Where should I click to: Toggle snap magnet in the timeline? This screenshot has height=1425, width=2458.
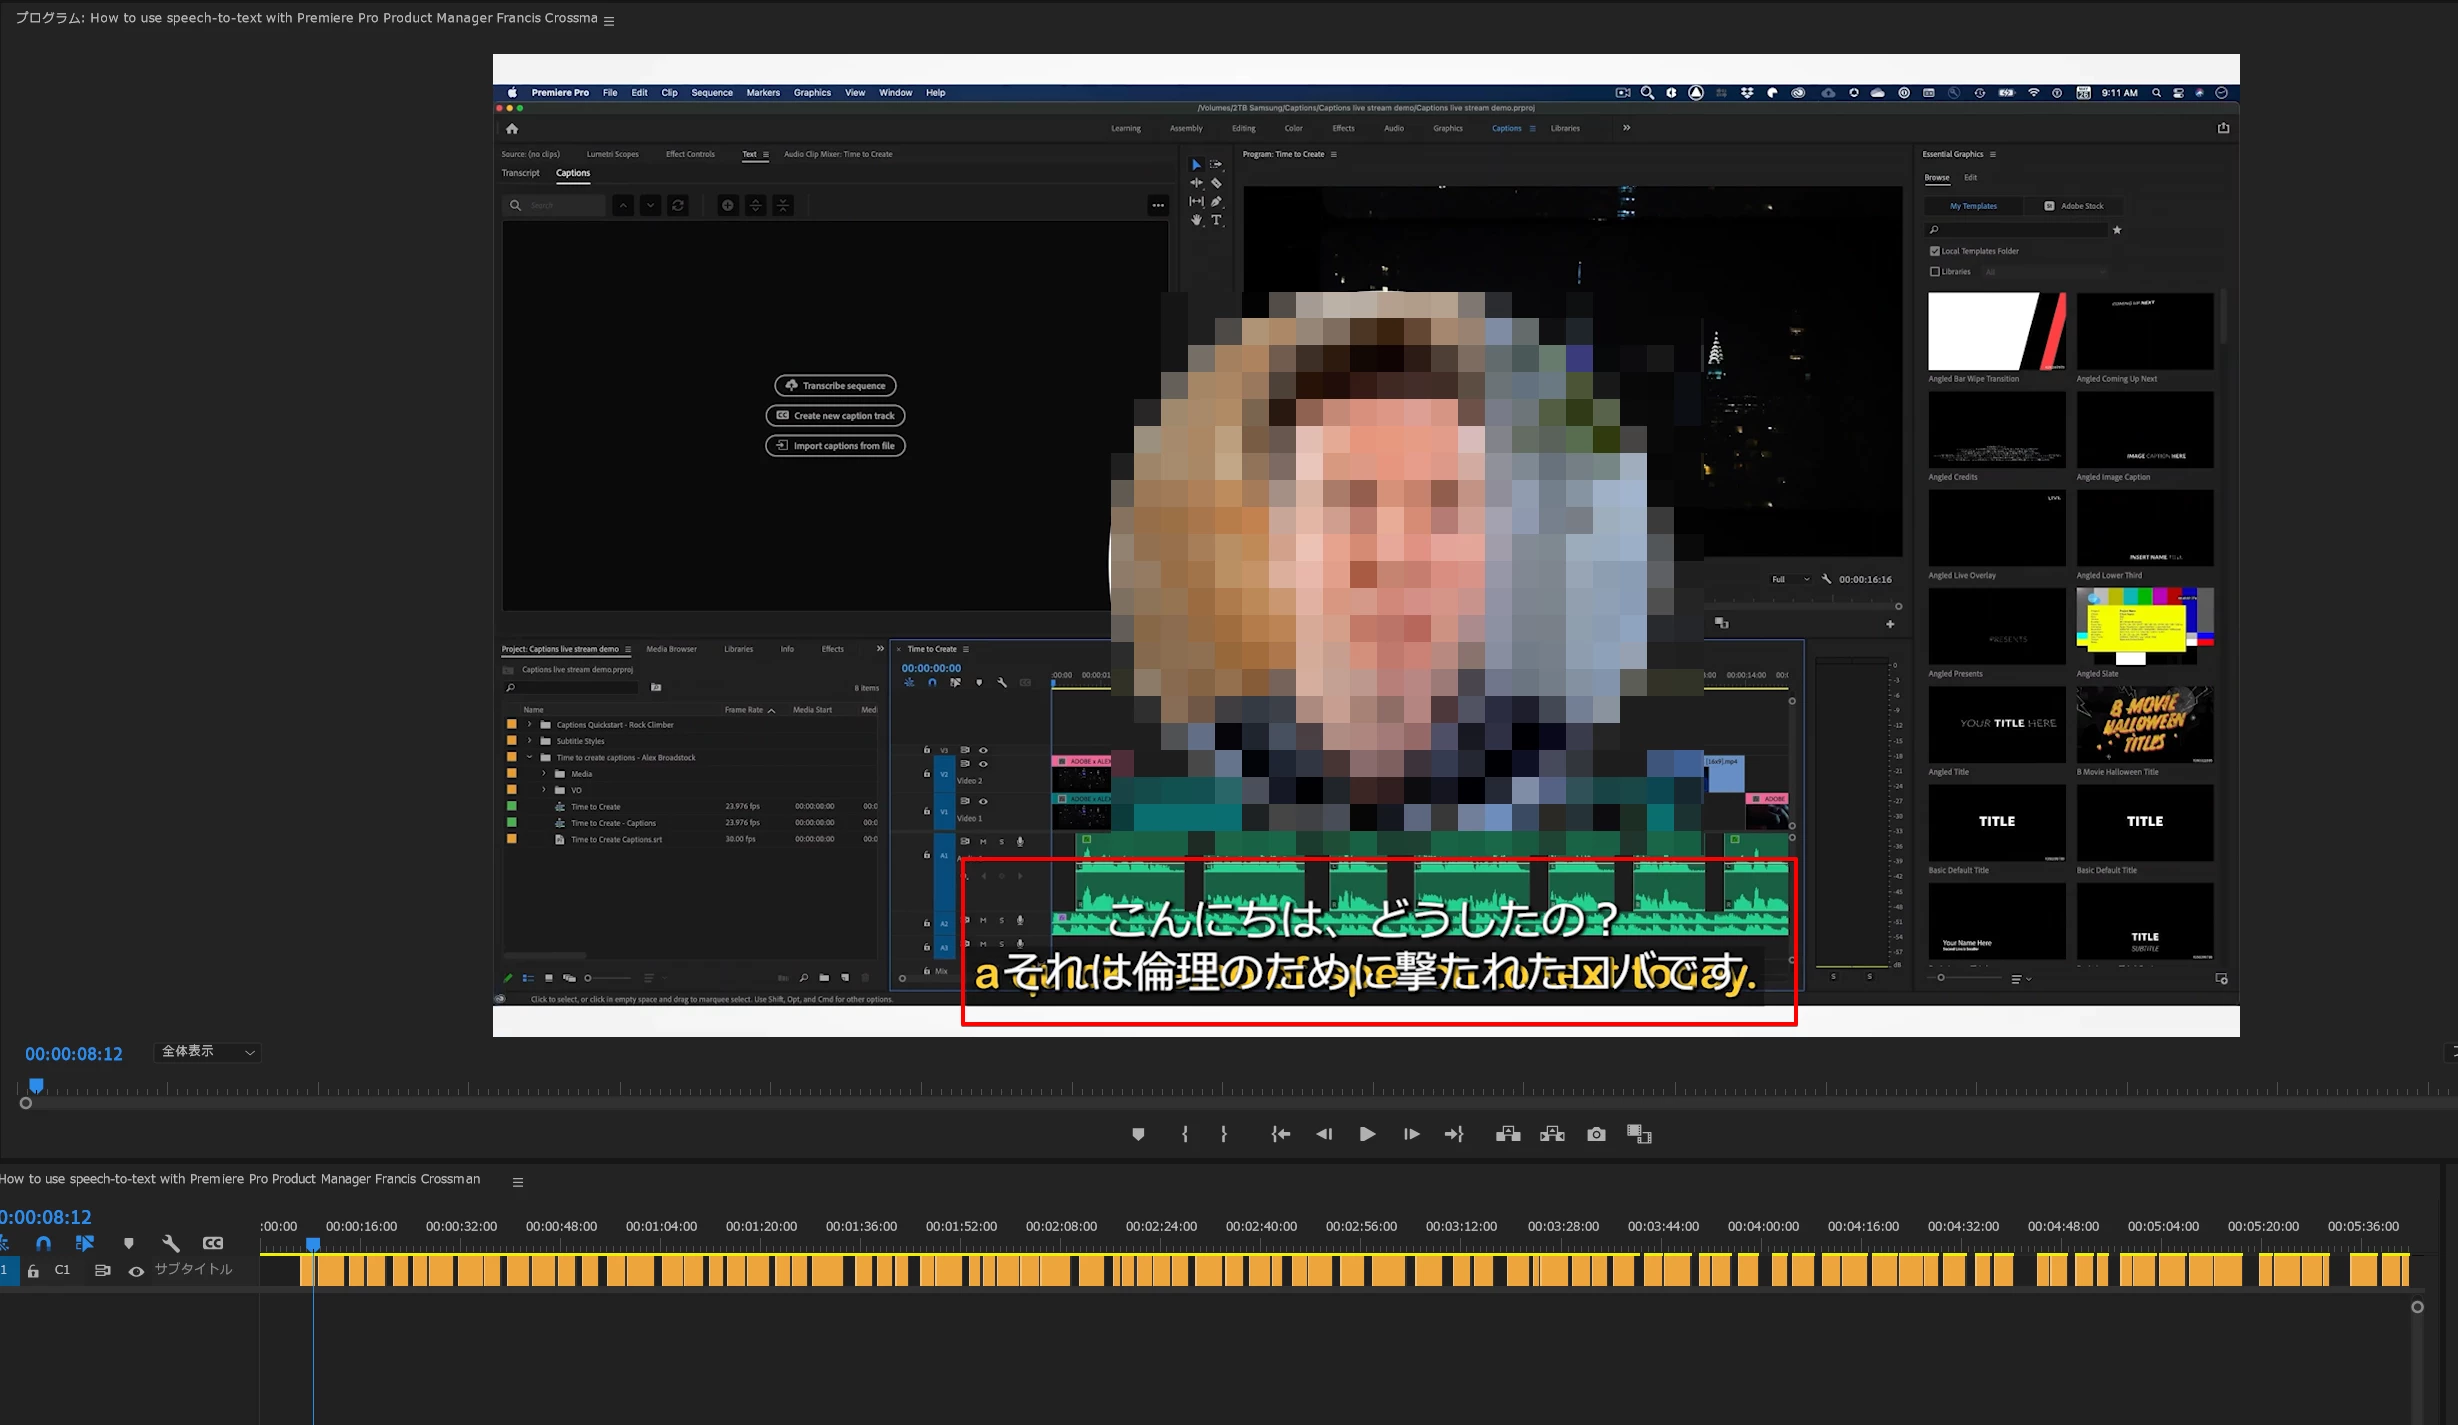[x=43, y=1243]
